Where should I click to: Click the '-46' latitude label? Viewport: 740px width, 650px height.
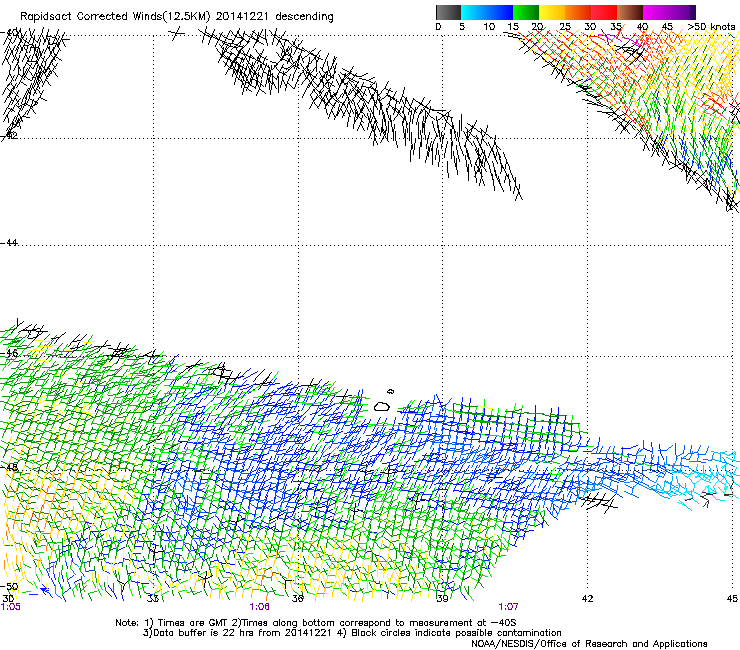tap(9, 353)
